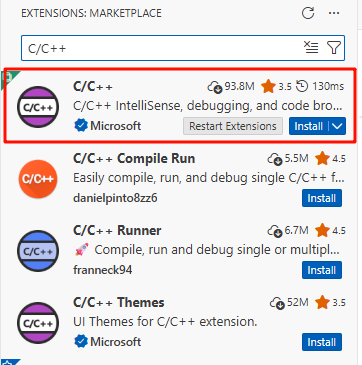Open the C/C++ Compile Run title
Image resolution: width=362 pixels, height=365 pixels.
pyautogui.click(x=134, y=159)
